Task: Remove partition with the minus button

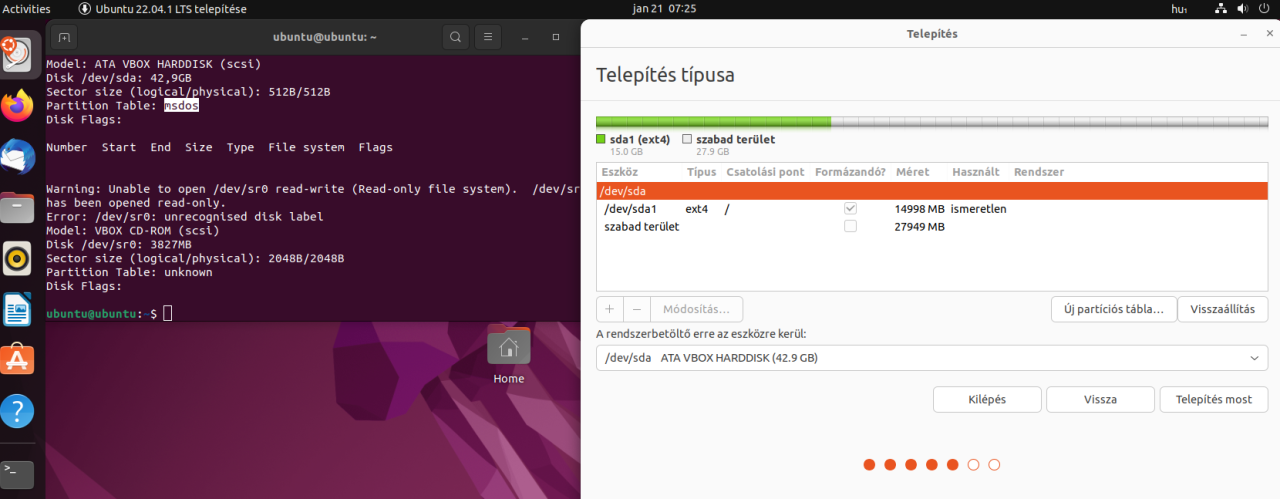Action: pyautogui.click(x=637, y=309)
